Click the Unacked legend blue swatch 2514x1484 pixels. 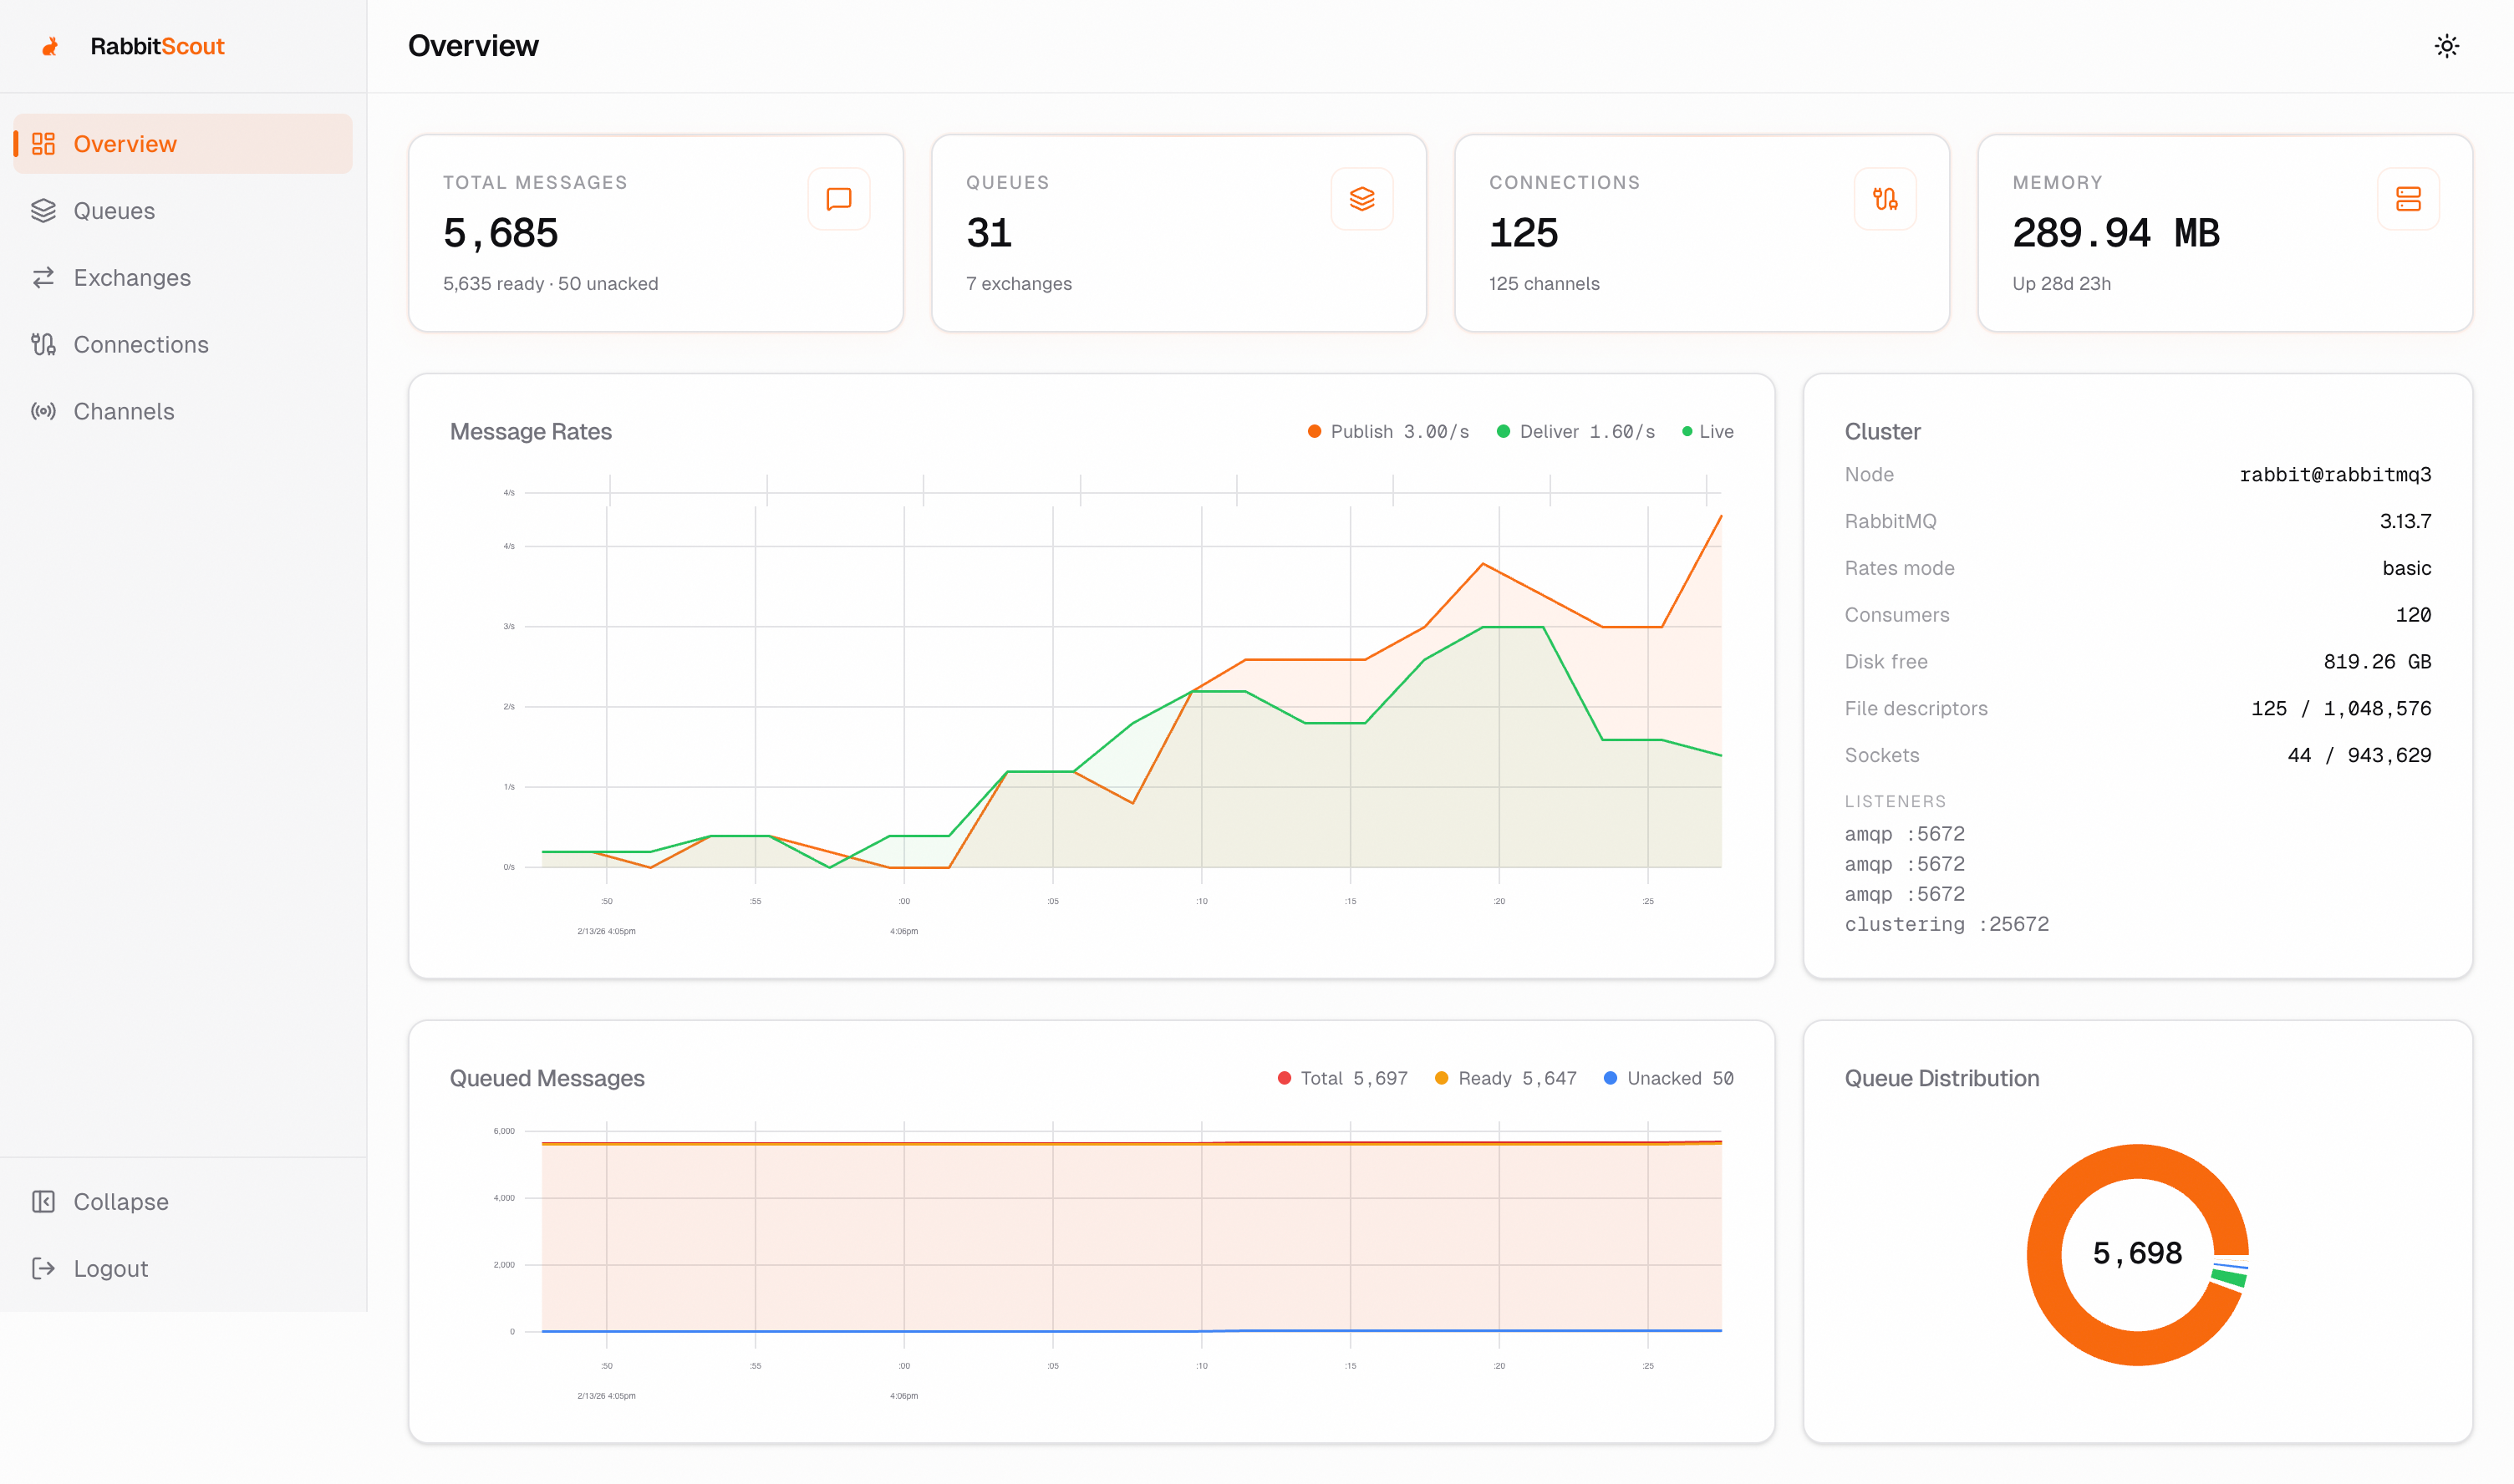pos(1610,1079)
